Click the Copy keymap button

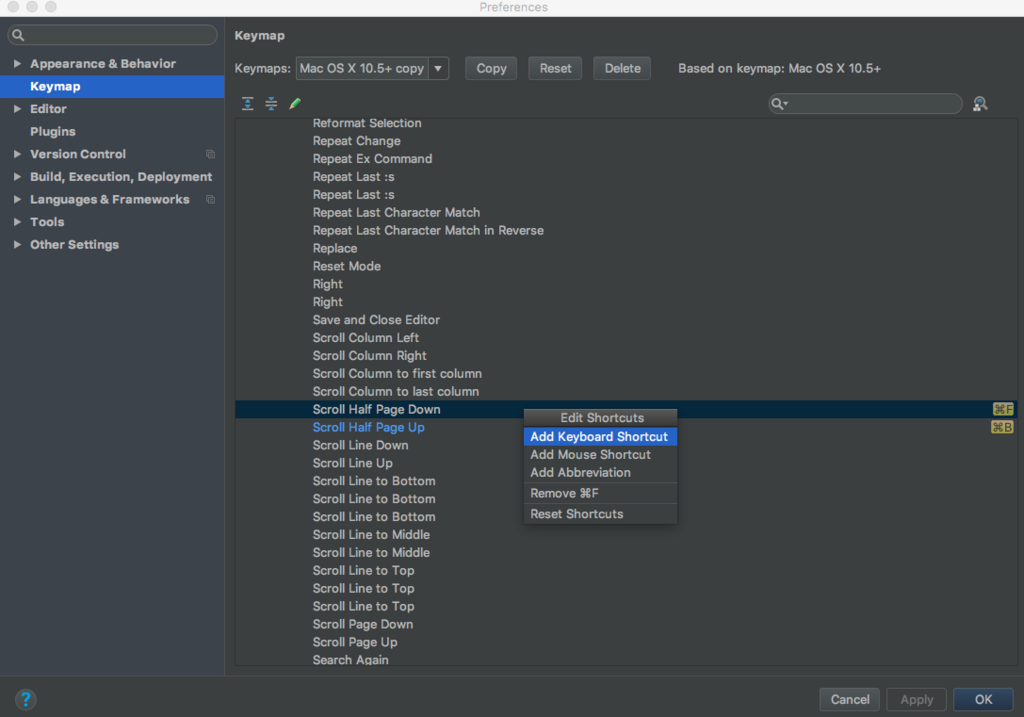point(491,69)
